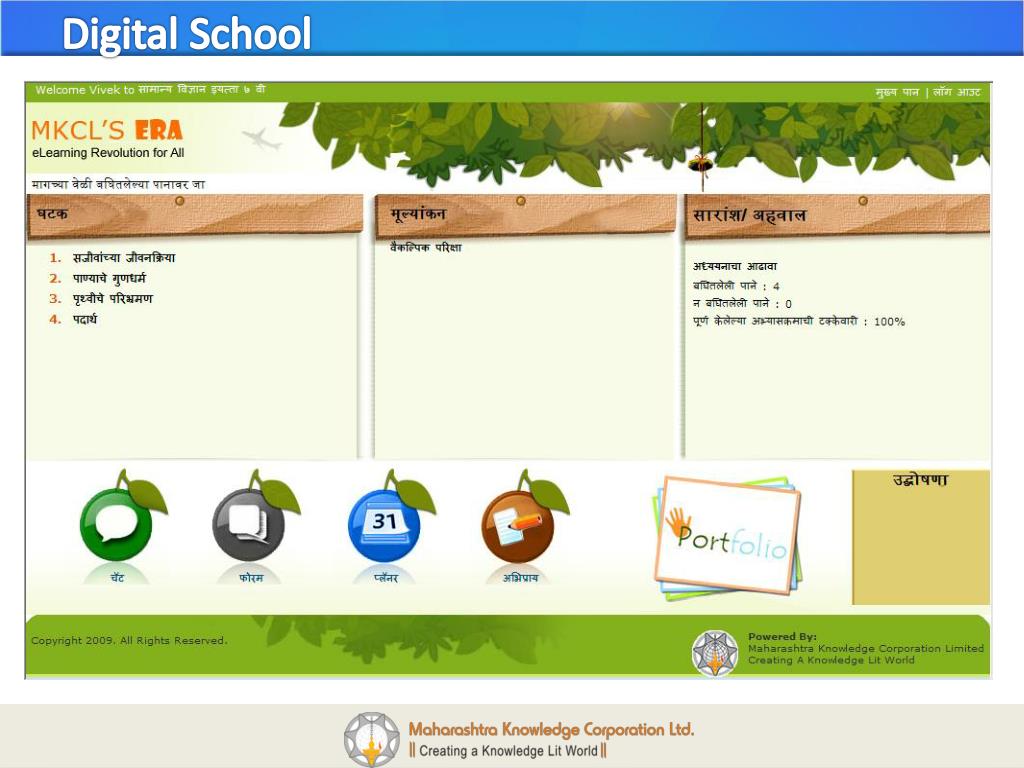Open the blue planner calendar icon

[385, 524]
